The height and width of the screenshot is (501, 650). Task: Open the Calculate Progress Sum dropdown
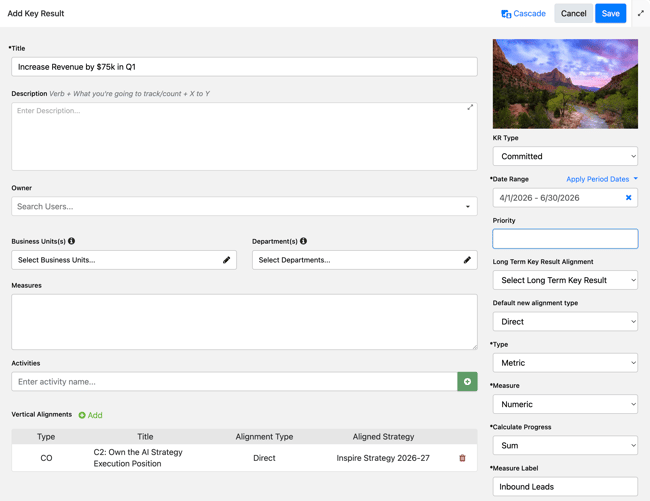(x=565, y=445)
